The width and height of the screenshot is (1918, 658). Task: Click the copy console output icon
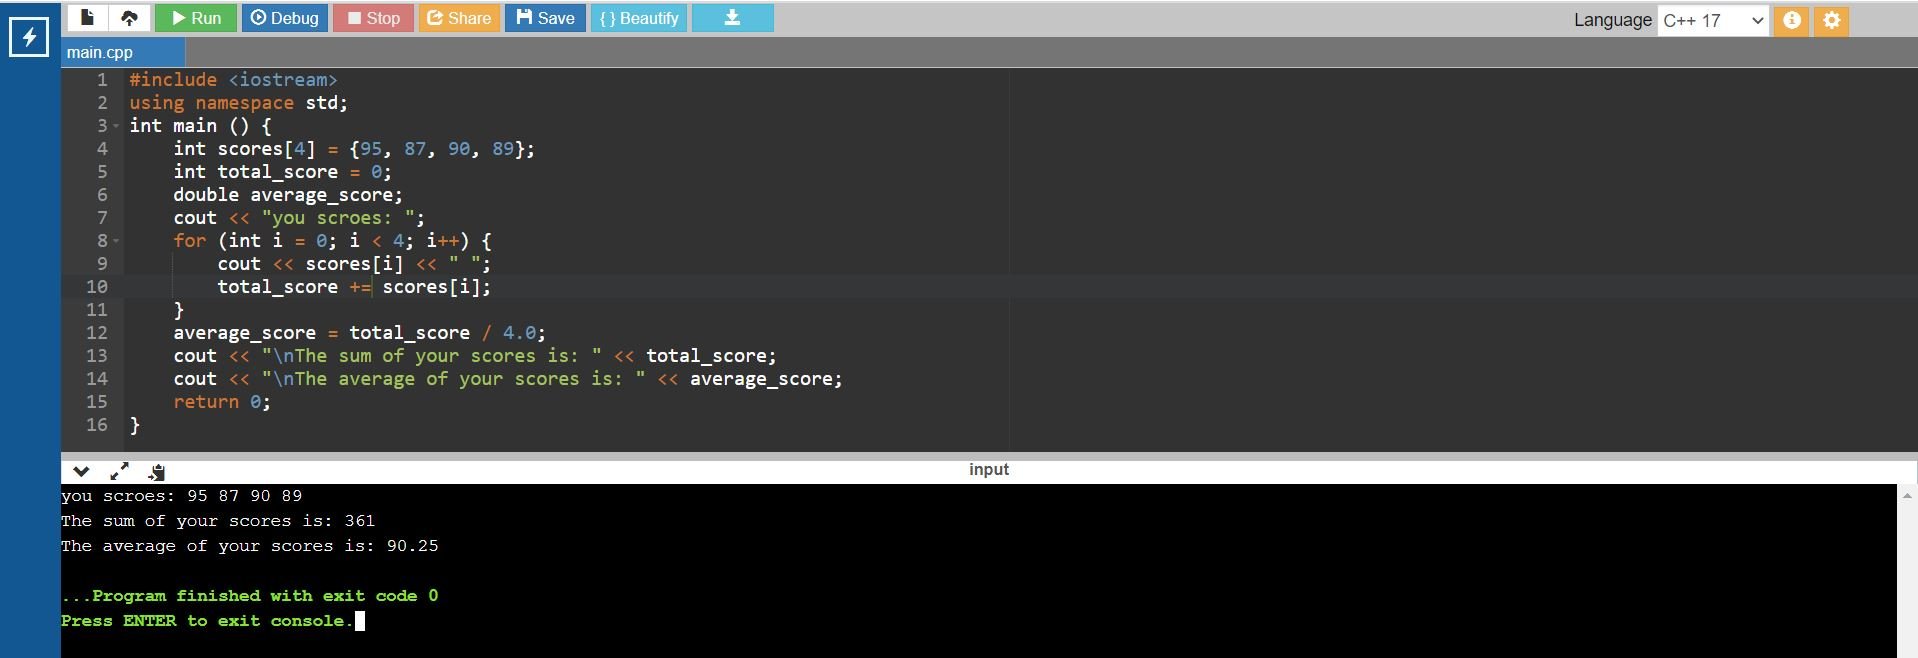coord(156,471)
